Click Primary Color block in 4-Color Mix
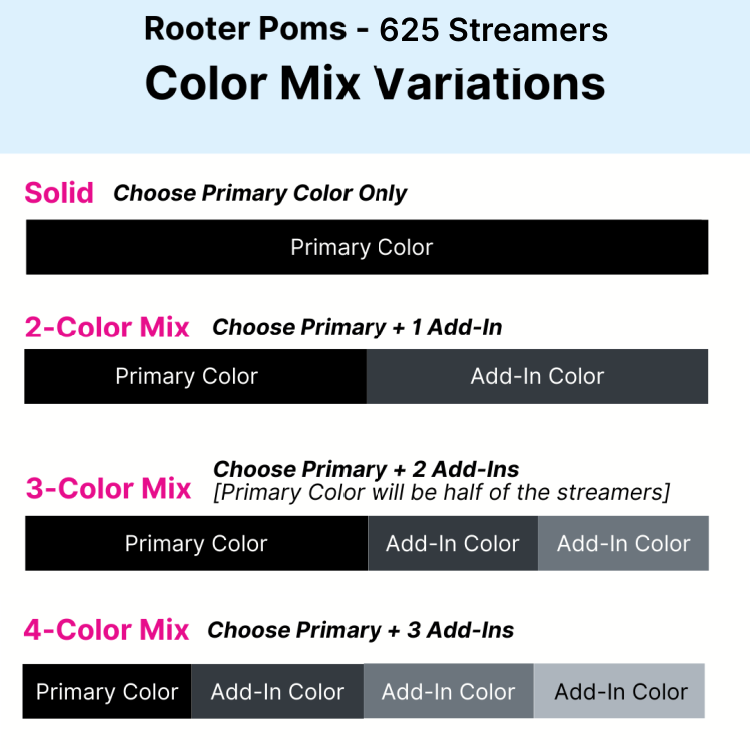The width and height of the screenshot is (750, 750). point(107,691)
